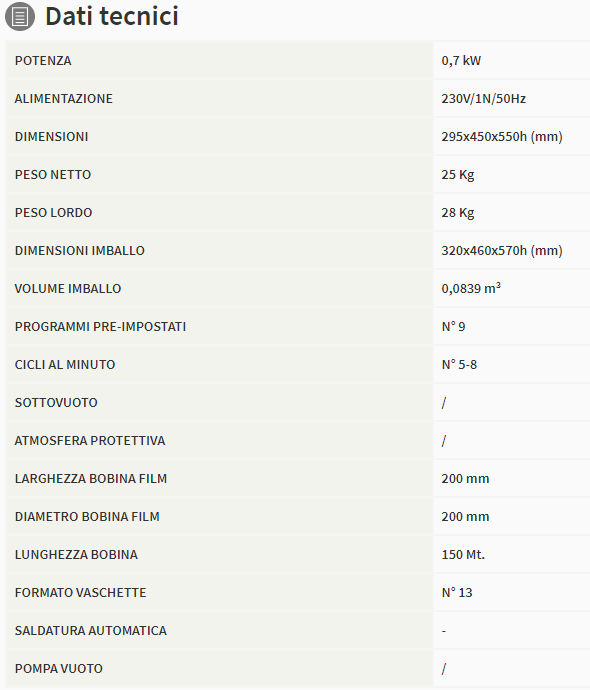Click the Dati tecnici document icon
The width and height of the screenshot is (590, 690).
coord(20,17)
